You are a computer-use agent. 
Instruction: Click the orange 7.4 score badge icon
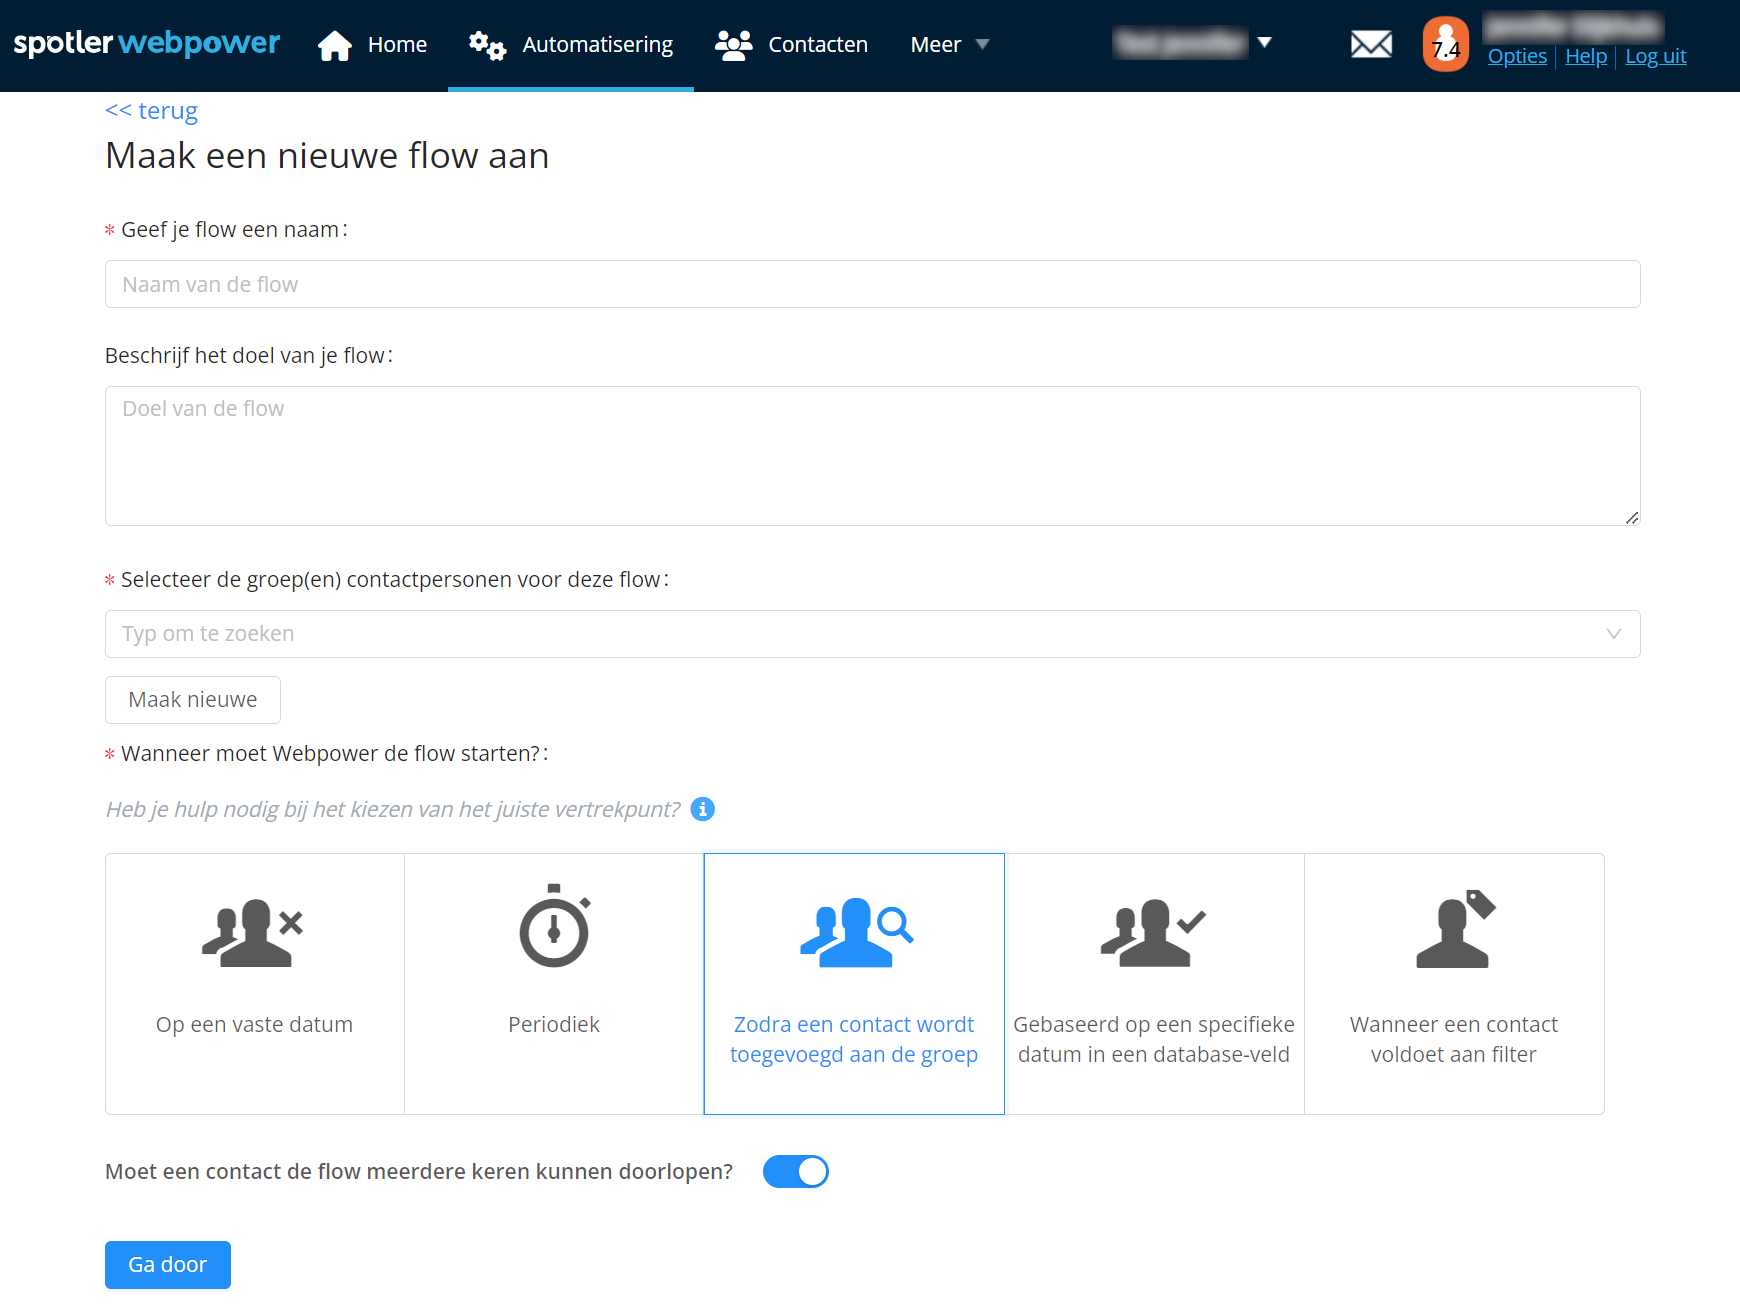point(1445,44)
